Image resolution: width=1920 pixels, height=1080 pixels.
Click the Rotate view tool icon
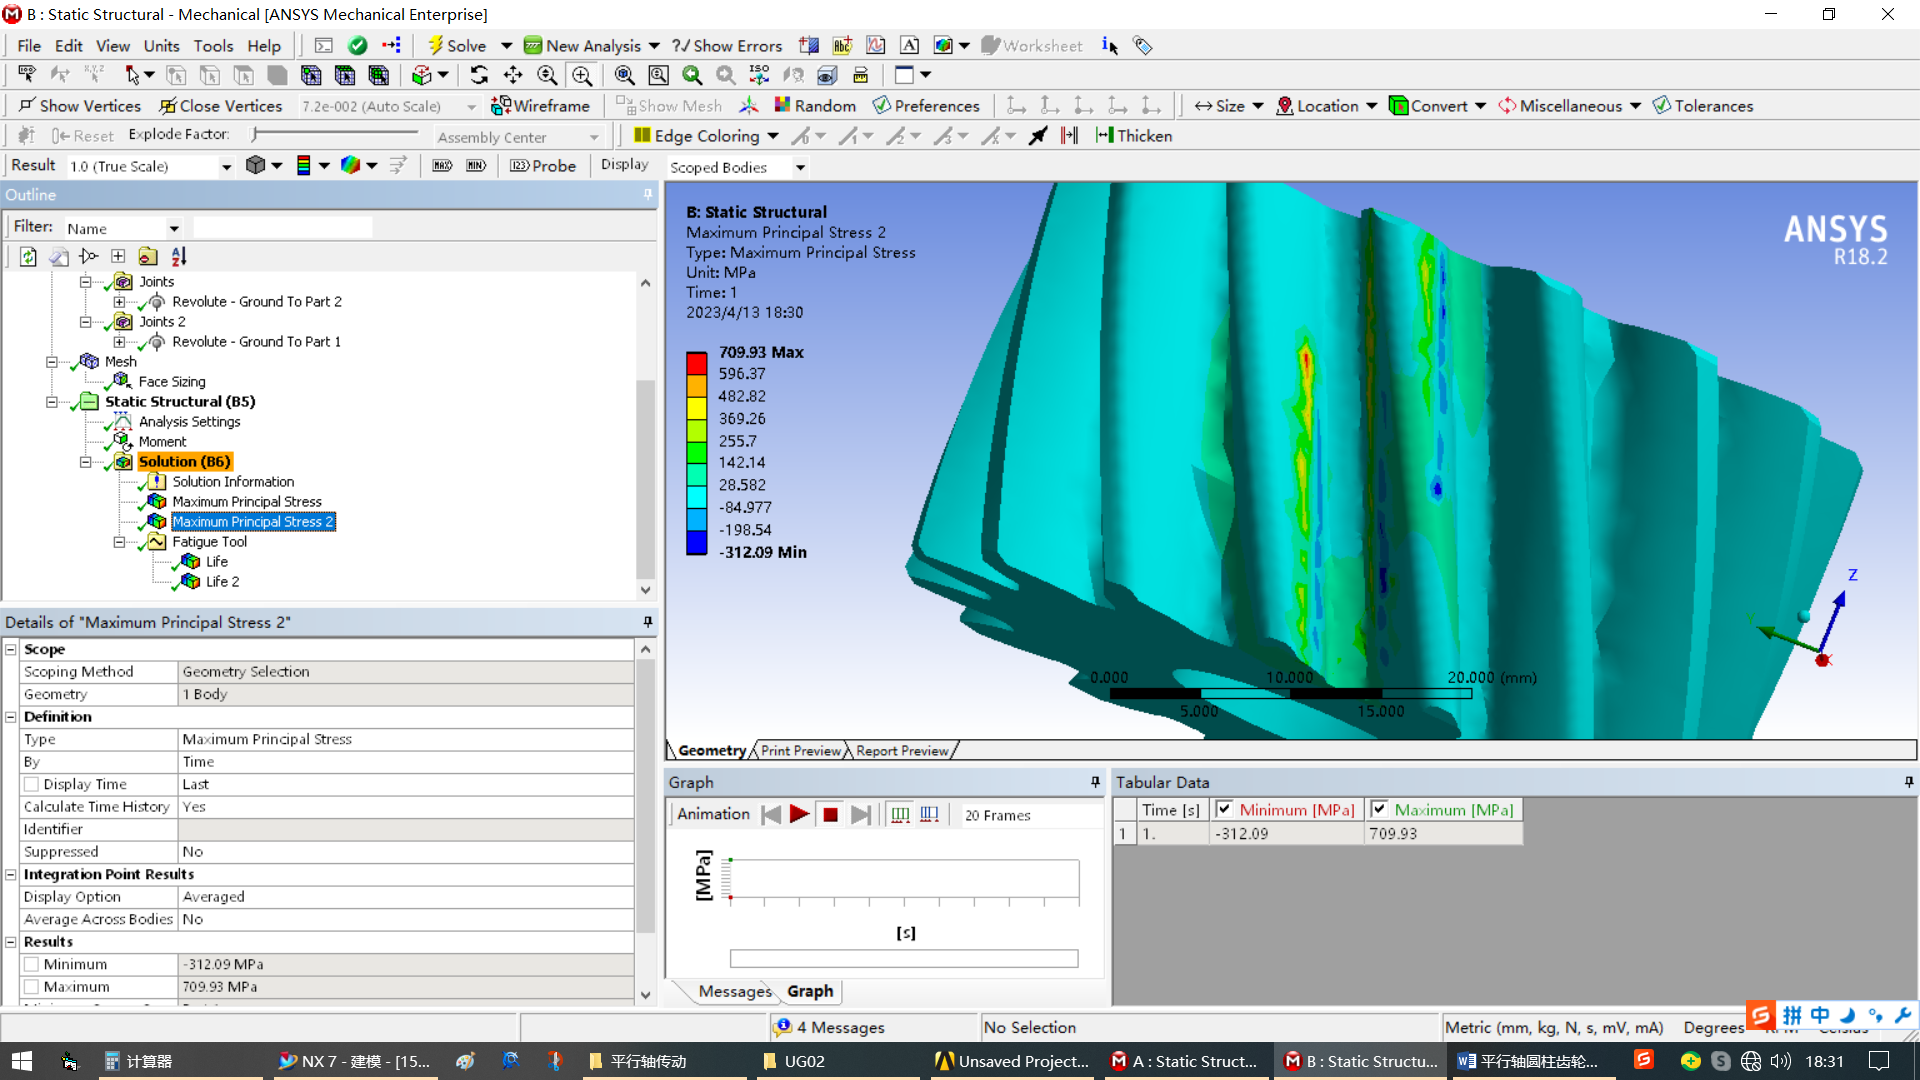tap(479, 75)
